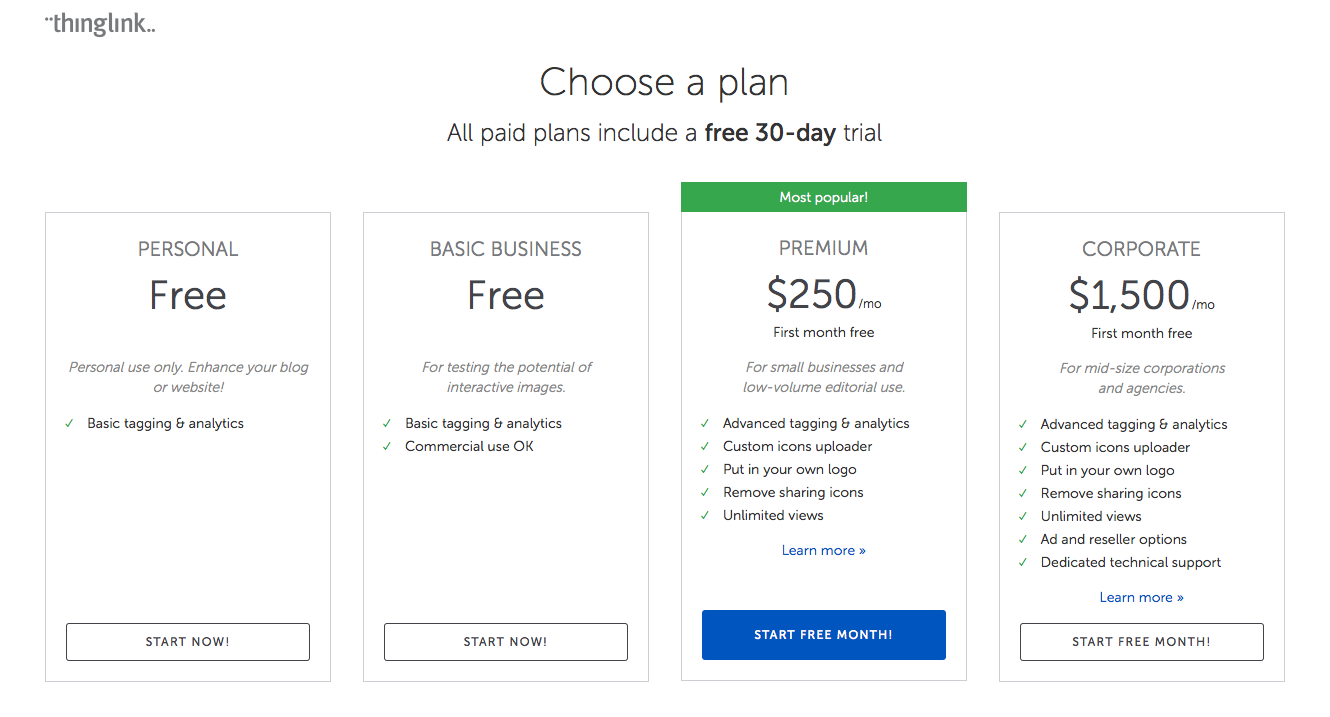
Task: Click checkmark next to Personal Basic tagging
Action: point(69,424)
